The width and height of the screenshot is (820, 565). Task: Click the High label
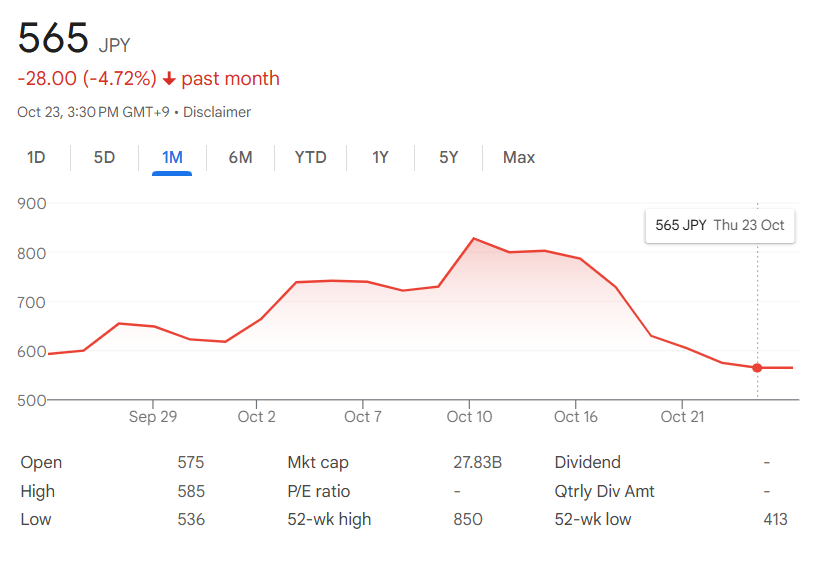(38, 491)
